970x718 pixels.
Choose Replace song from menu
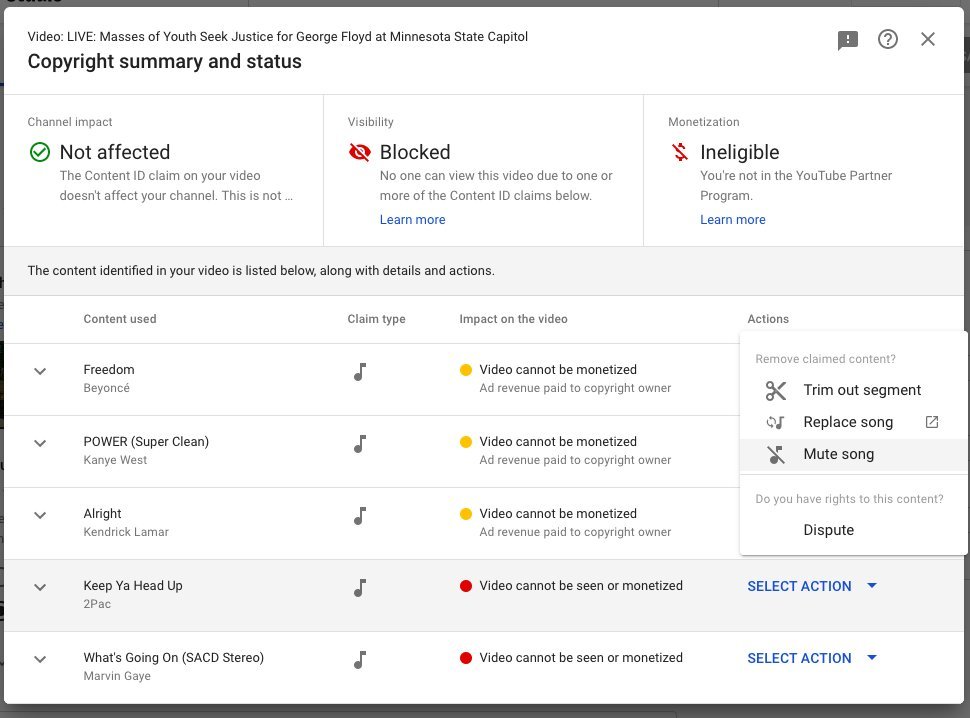pyautogui.click(x=853, y=422)
